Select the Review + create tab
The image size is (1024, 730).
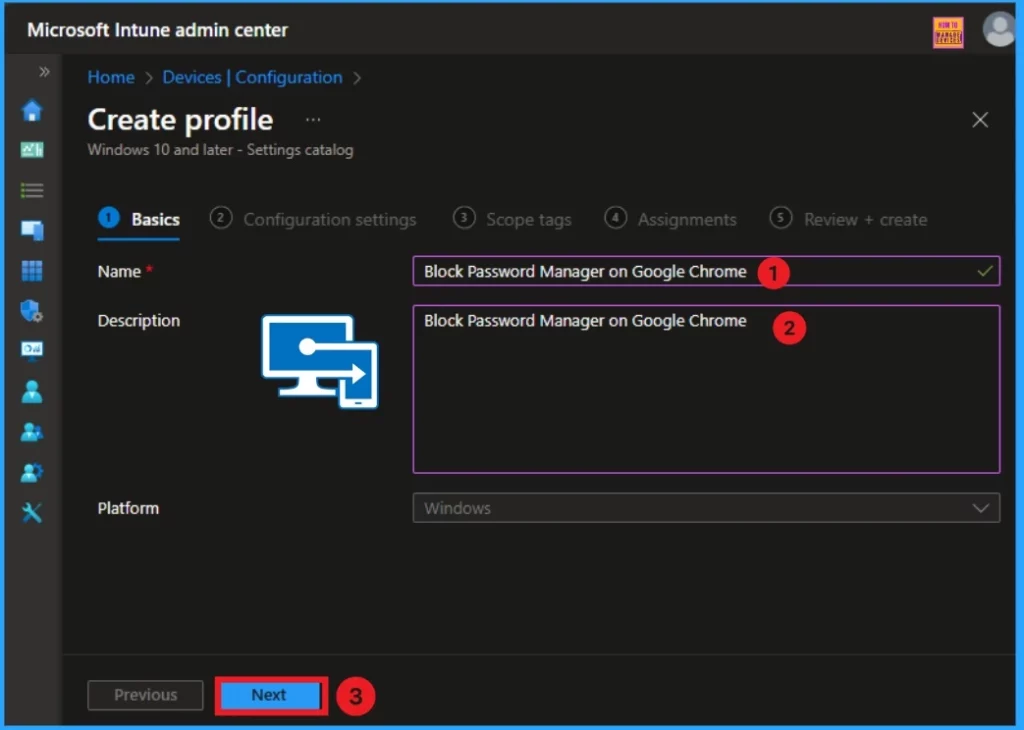848,219
